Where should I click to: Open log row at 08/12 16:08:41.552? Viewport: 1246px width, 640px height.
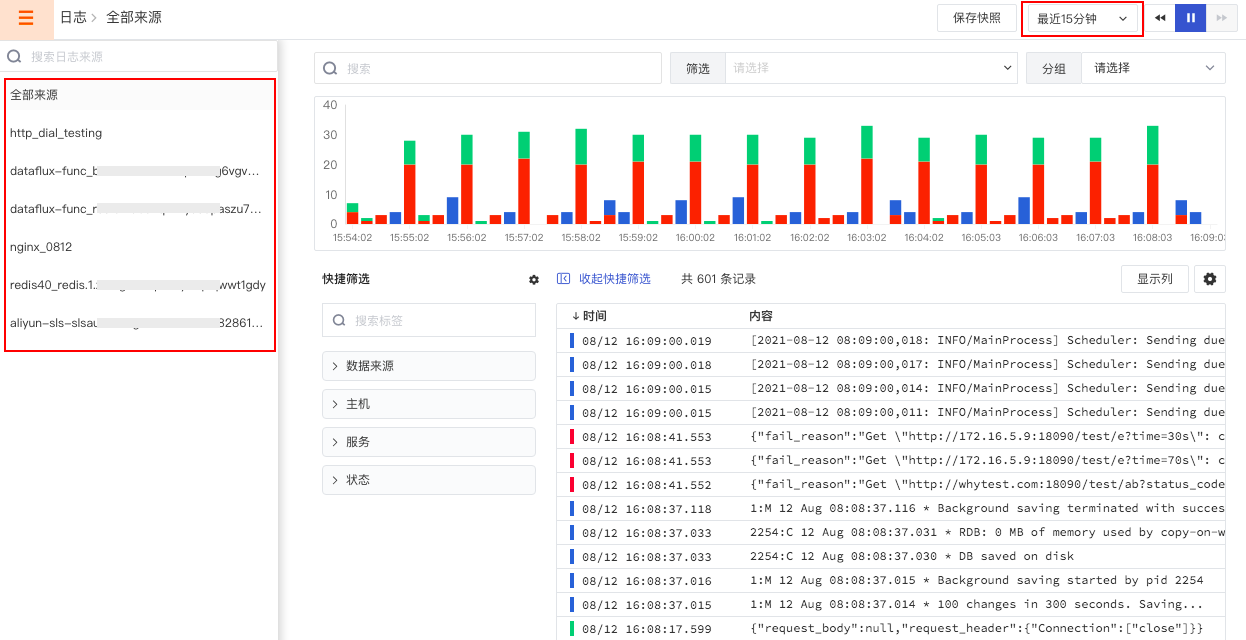tap(891, 485)
